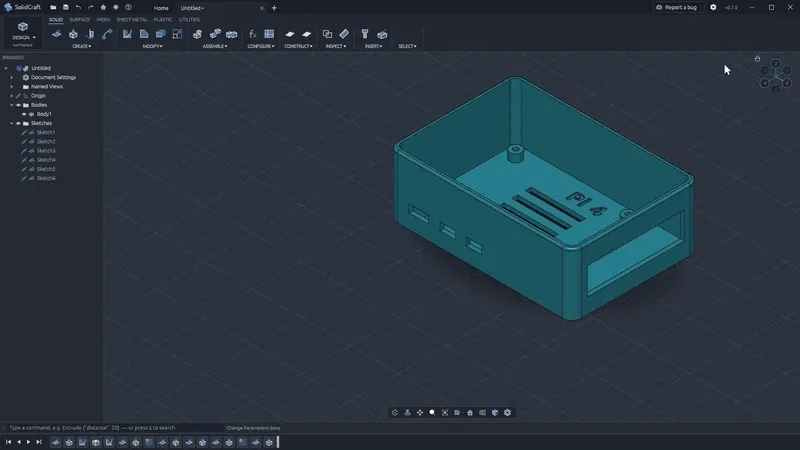Click the home icon in title bar
This screenshot has height=450, width=800.
[103, 8]
